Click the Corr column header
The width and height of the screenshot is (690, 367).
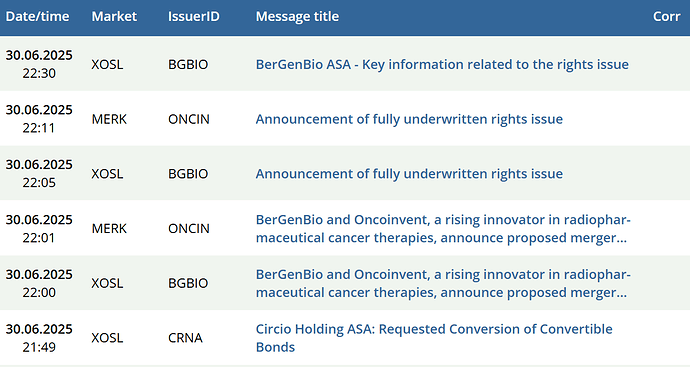(x=666, y=16)
